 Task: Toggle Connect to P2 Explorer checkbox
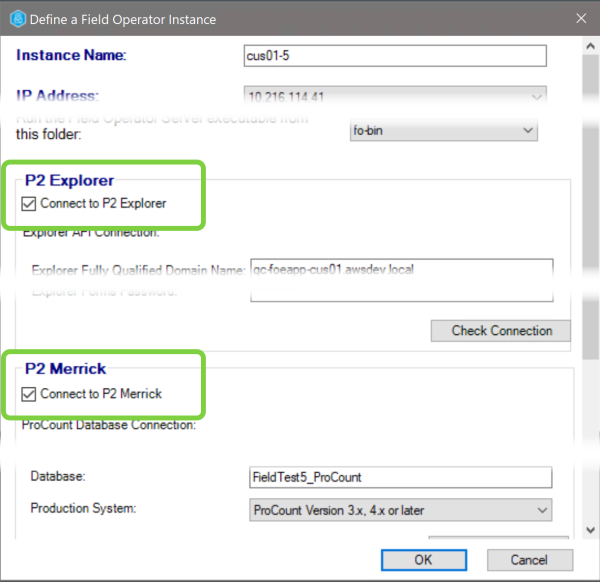29,204
